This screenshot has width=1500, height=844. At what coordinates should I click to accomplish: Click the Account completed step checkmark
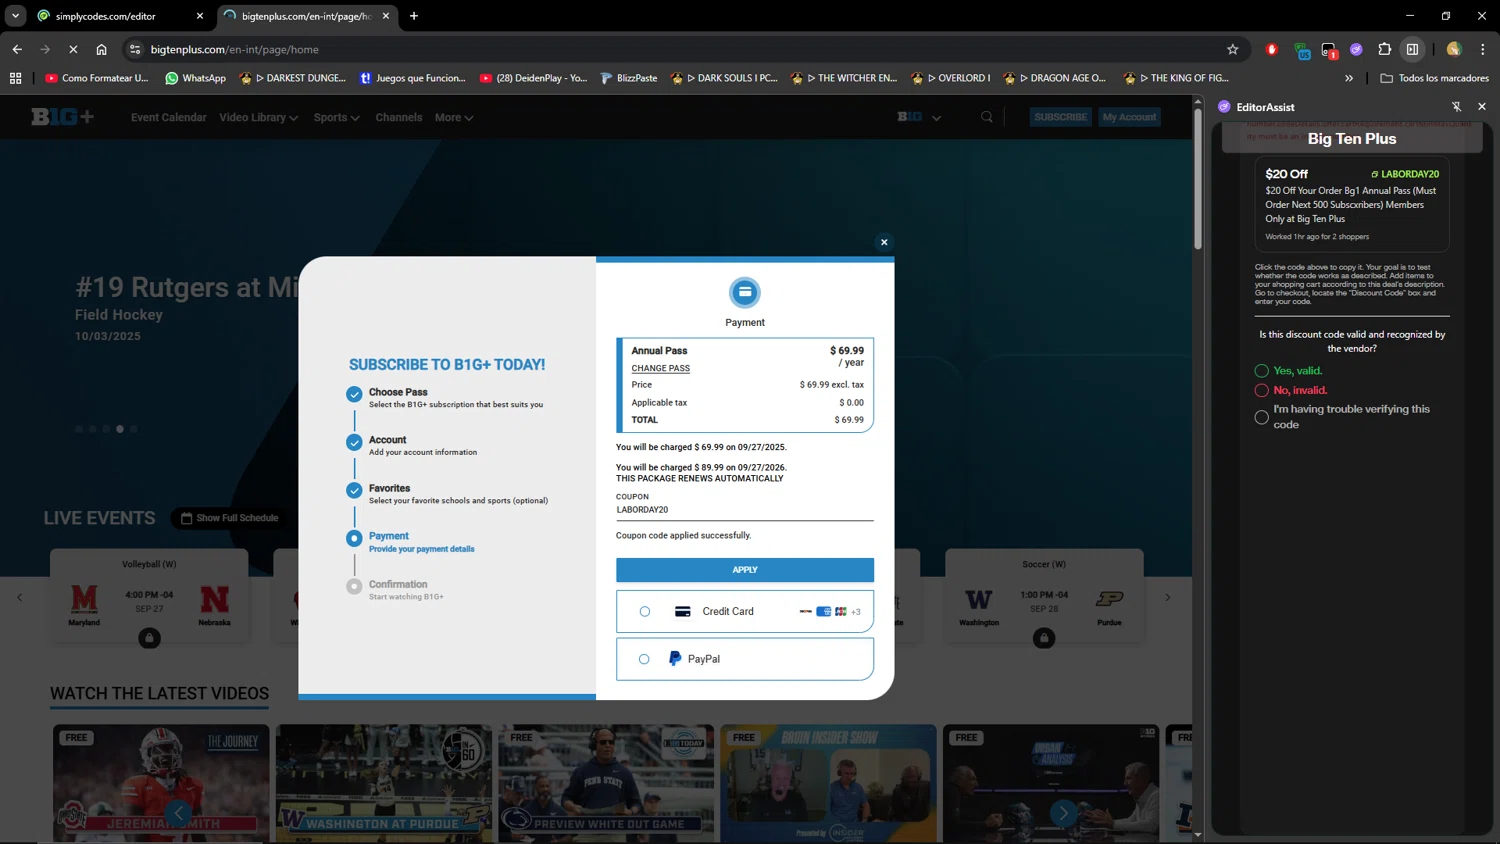tap(354, 442)
